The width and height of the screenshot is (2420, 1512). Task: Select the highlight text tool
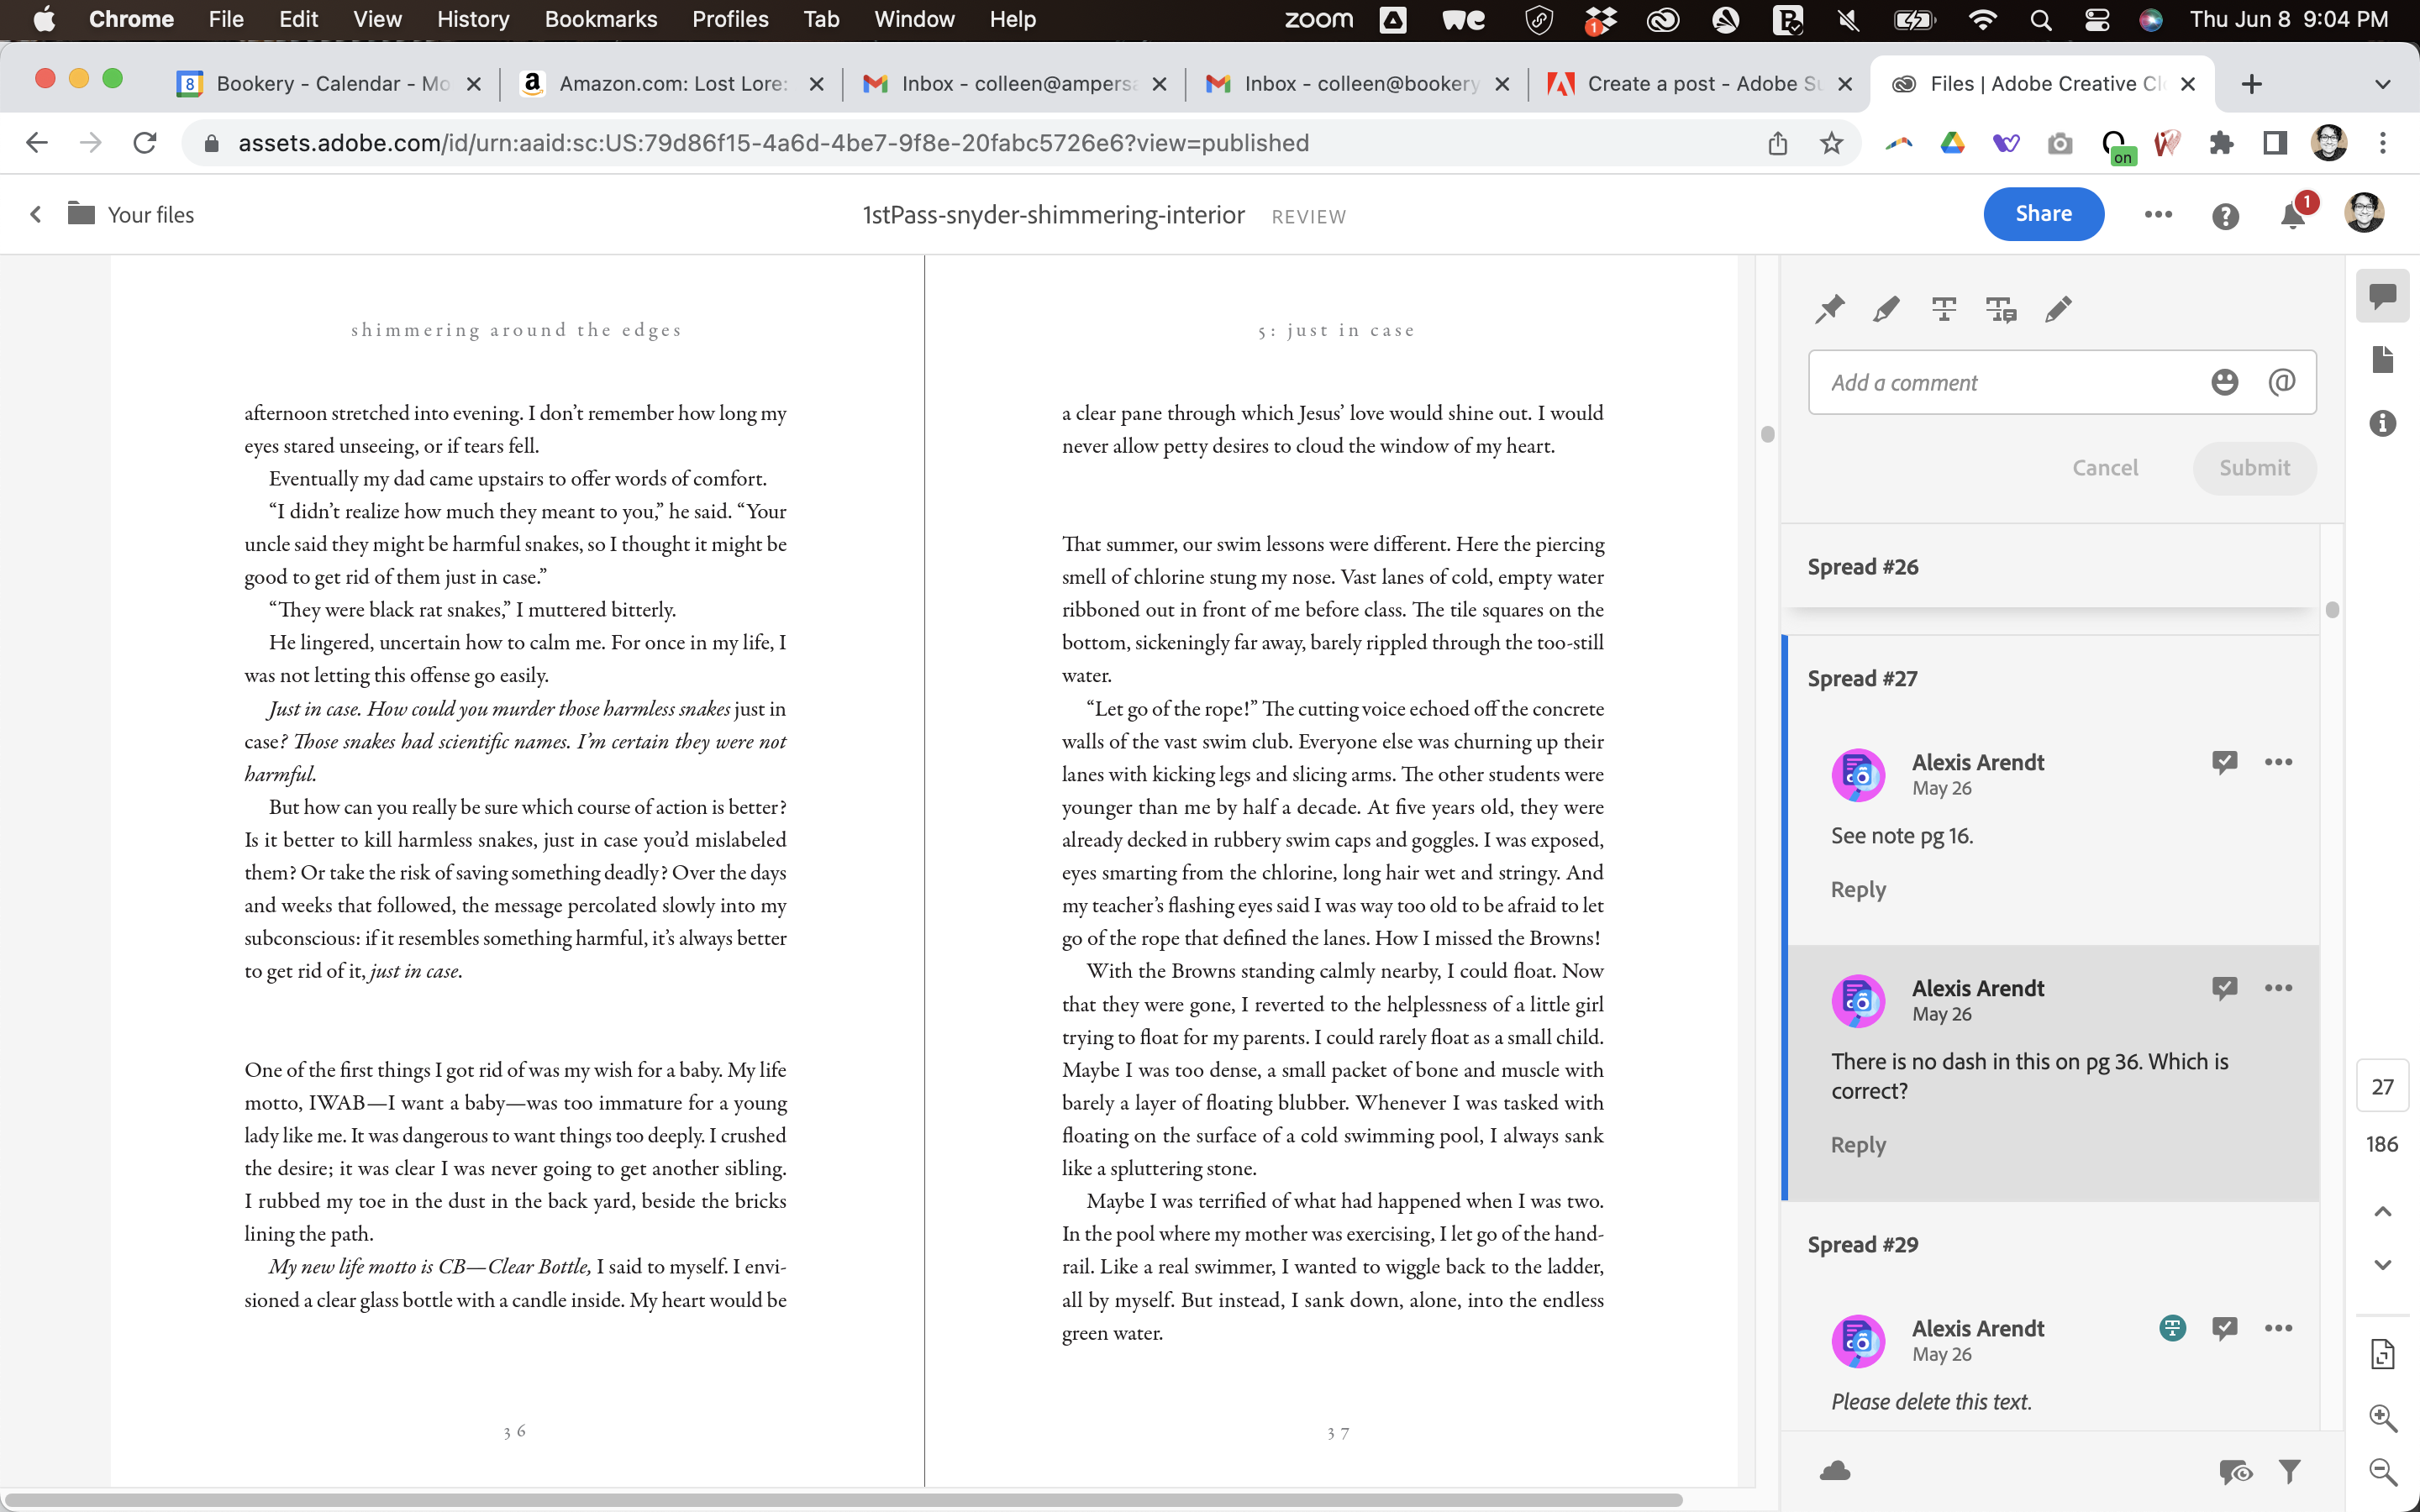coord(1886,309)
